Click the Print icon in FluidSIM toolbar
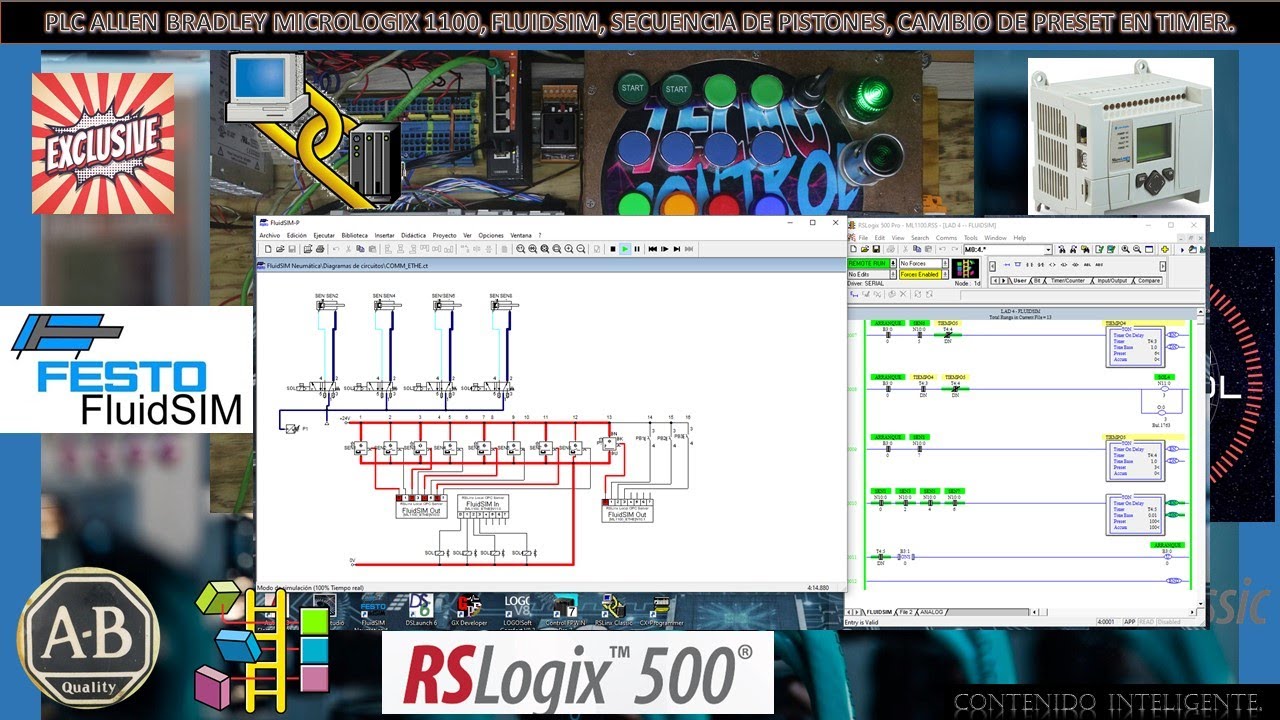 point(320,249)
